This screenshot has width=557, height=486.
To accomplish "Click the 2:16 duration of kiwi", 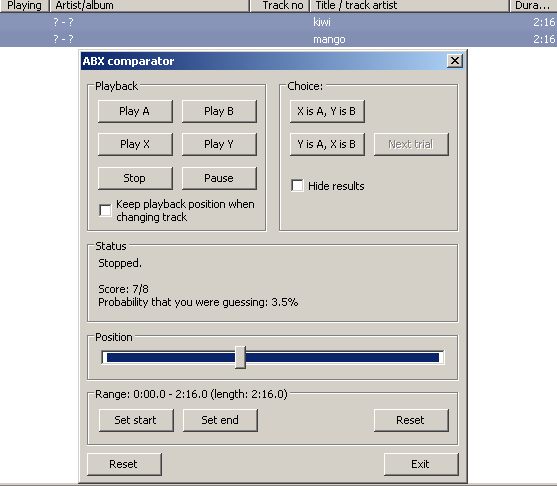I will [544, 22].
